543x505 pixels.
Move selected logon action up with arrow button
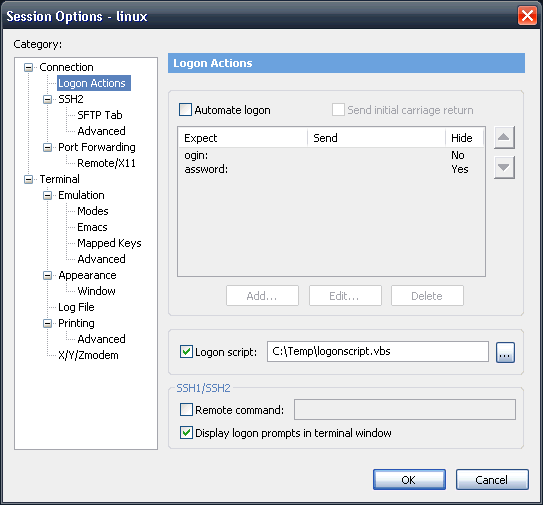pos(504,138)
